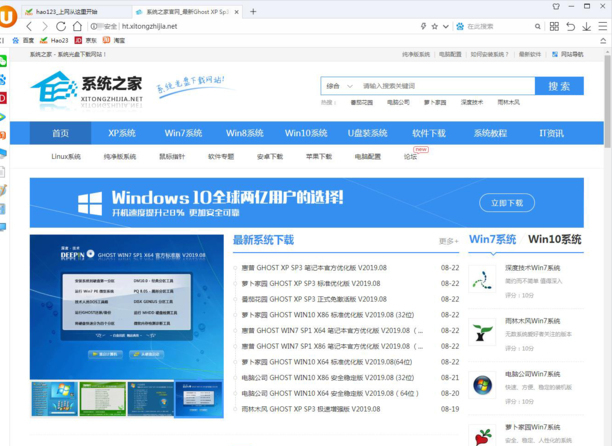Image resolution: width=612 pixels, height=446 pixels.
Task: Go back with the browser back arrow
Action: click(x=29, y=27)
